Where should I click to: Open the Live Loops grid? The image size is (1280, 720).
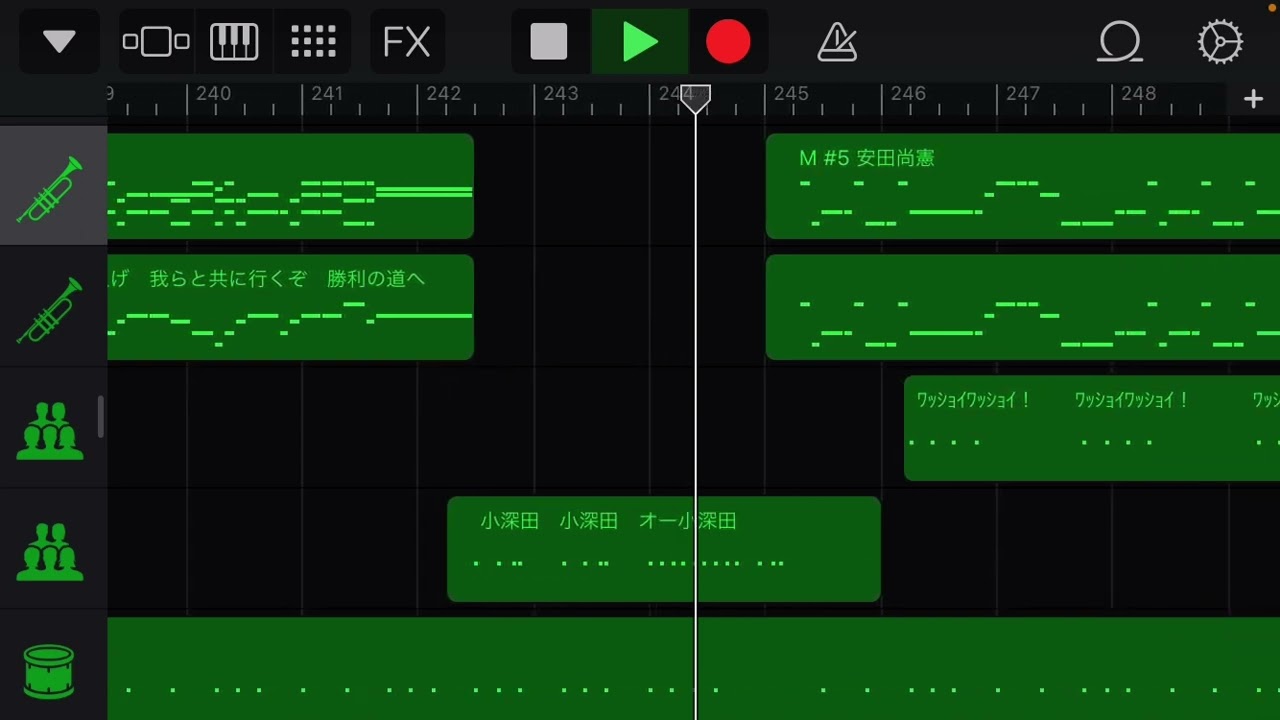coord(313,42)
